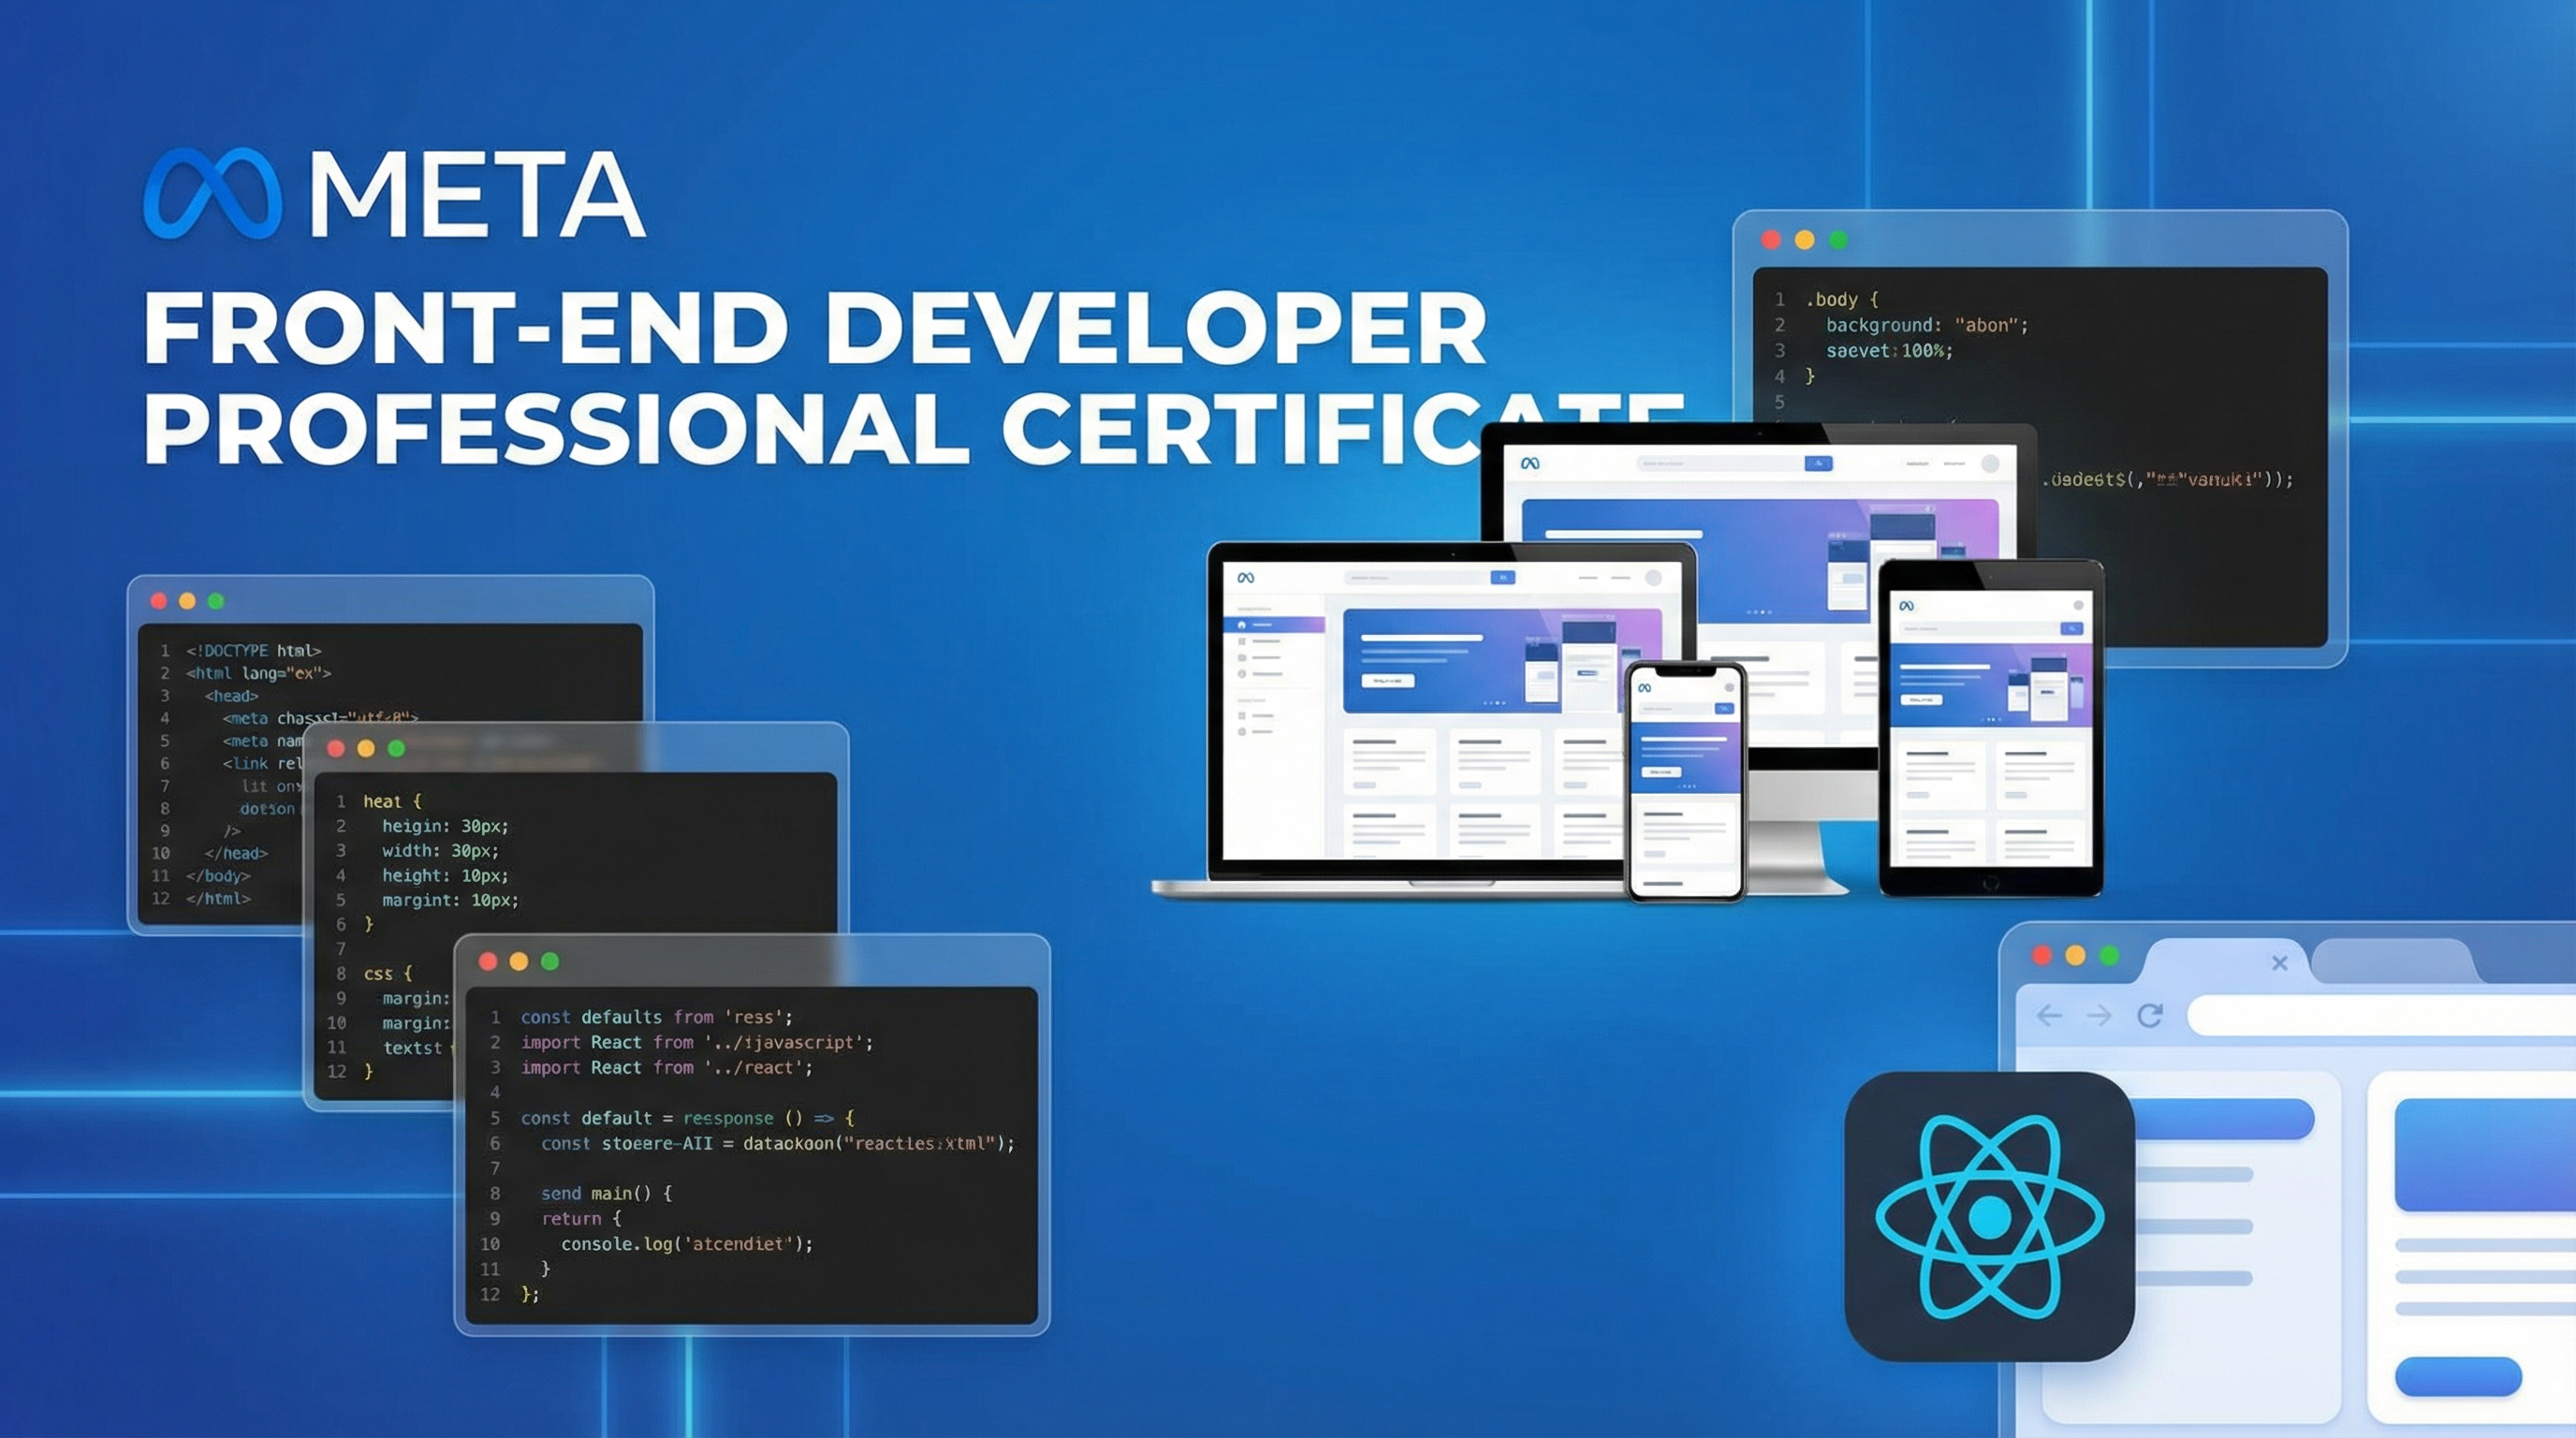
Task: Click the blue search button in the laptop navbar
Action: click(1504, 578)
